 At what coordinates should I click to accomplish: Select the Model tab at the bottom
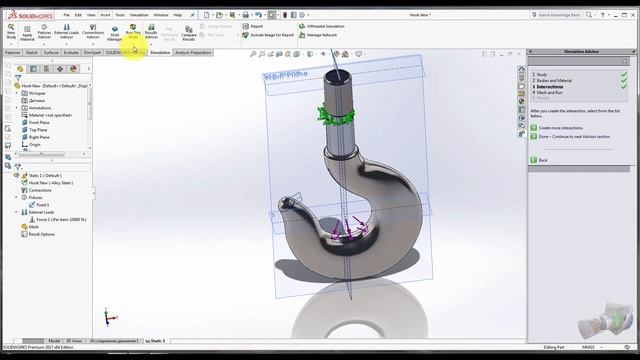tap(54, 341)
